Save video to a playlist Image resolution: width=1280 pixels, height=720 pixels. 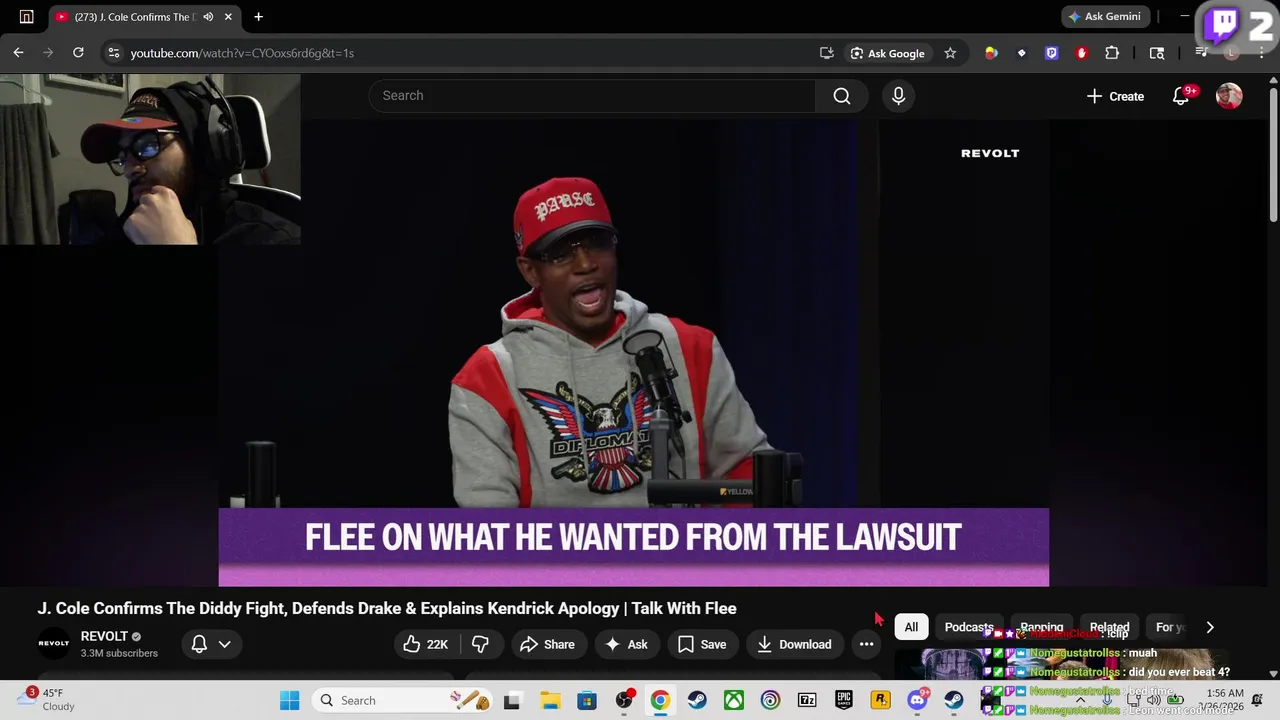pyautogui.click(x=702, y=644)
